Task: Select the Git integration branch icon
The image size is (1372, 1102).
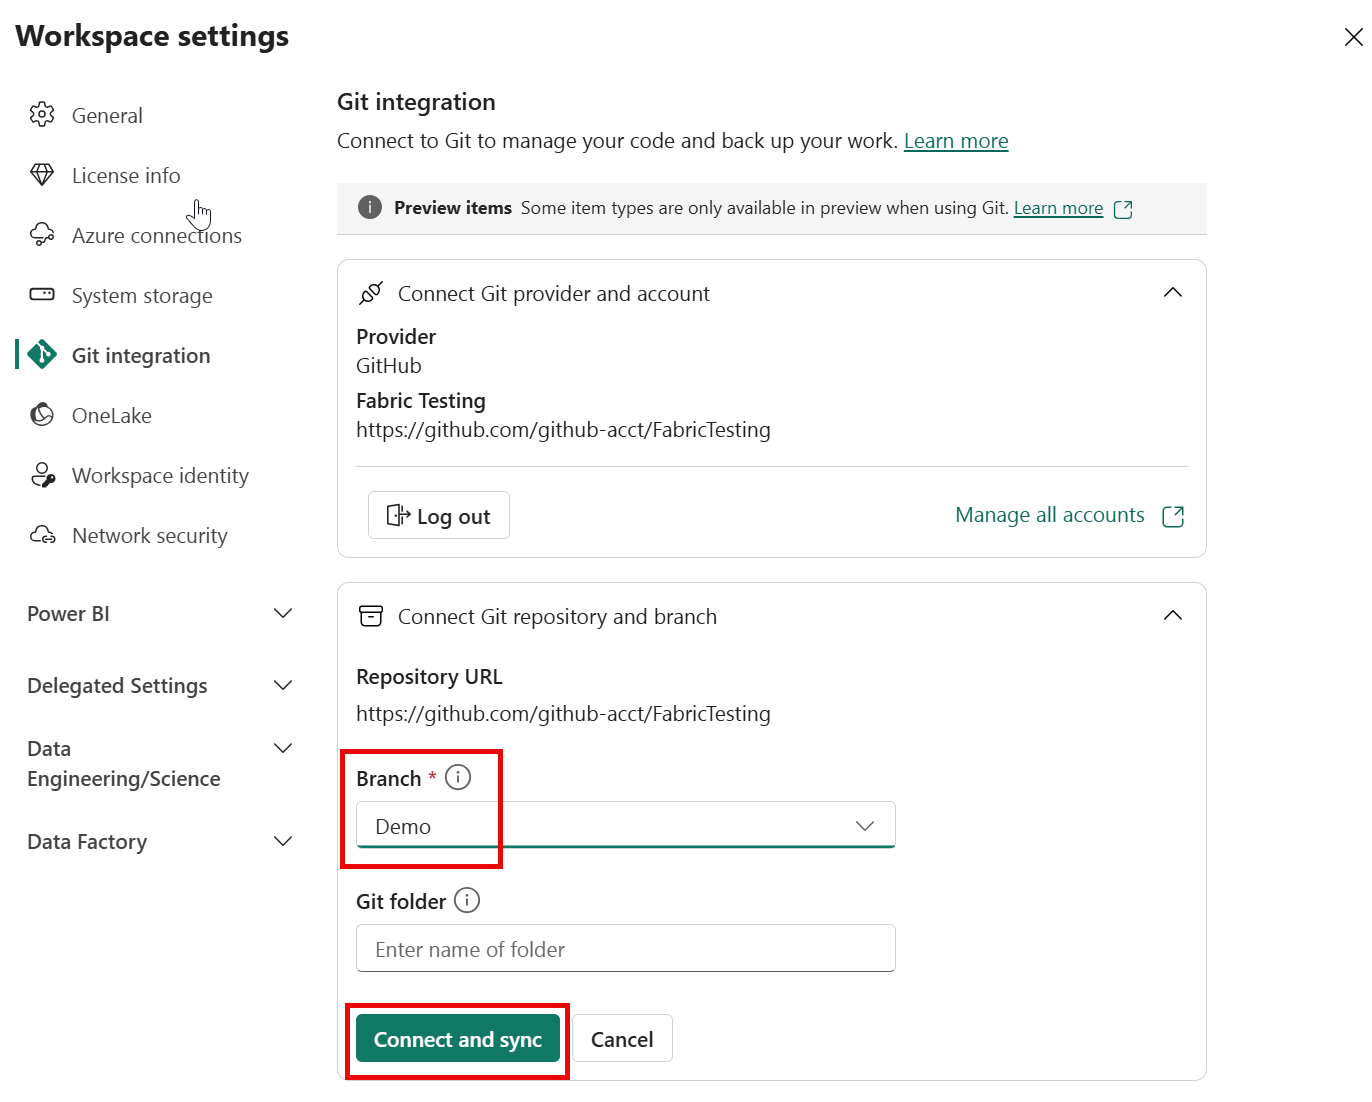Action: click(x=43, y=354)
